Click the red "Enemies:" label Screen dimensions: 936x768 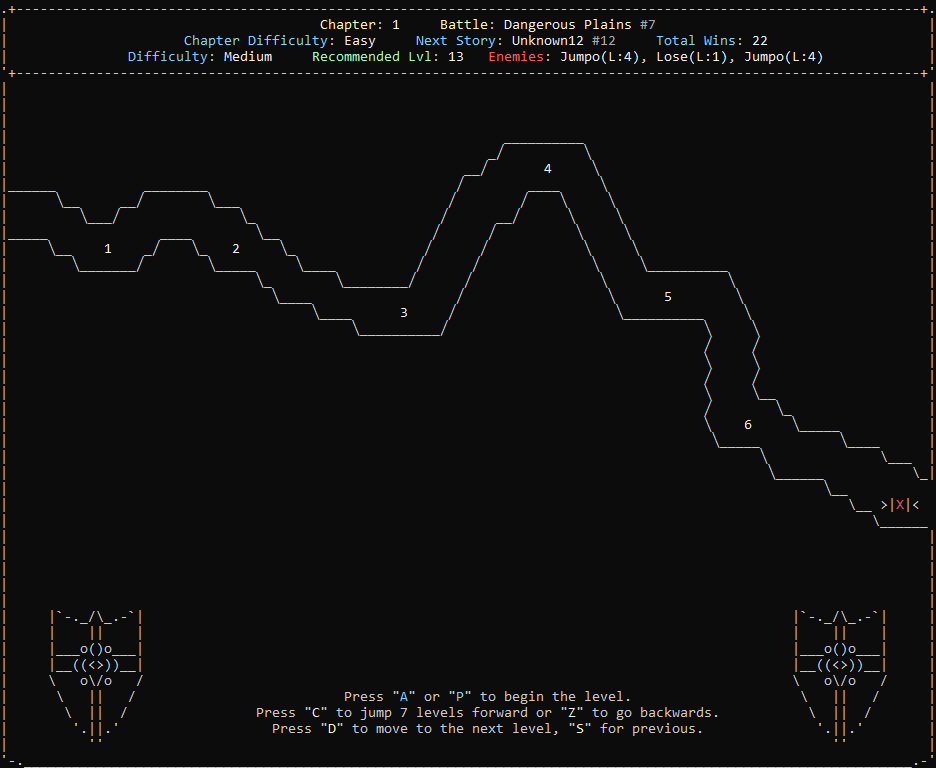[x=519, y=57]
